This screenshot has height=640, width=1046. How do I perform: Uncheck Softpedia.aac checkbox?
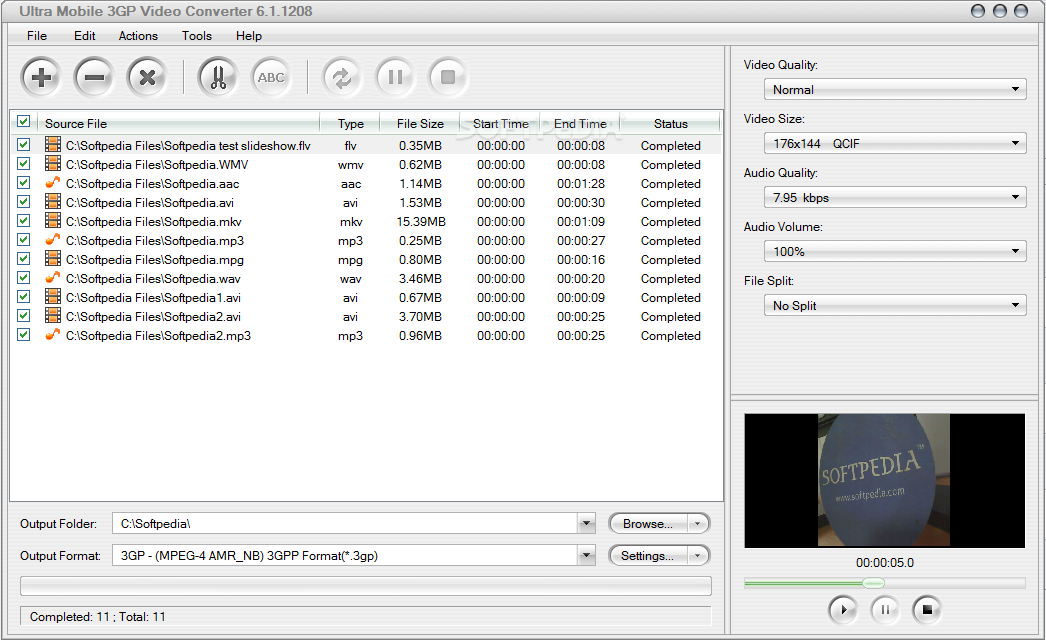coord(23,182)
